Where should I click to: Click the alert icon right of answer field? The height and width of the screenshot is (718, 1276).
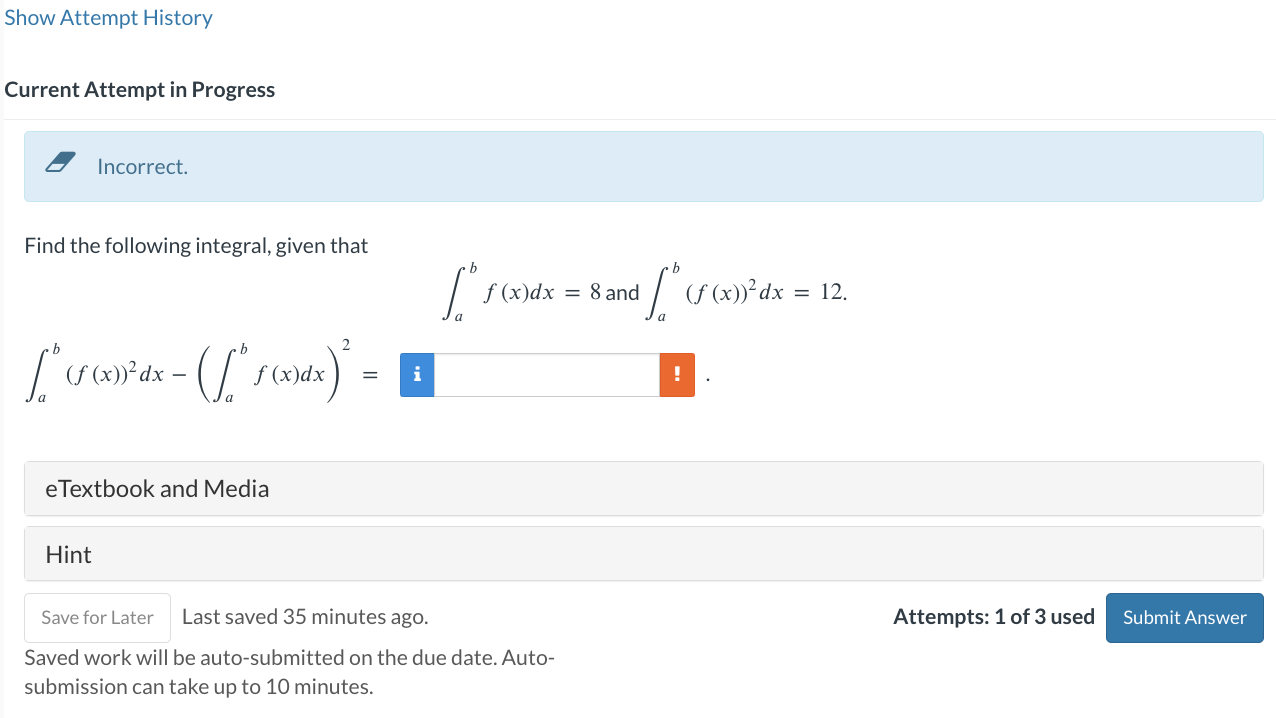click(676, 374)
